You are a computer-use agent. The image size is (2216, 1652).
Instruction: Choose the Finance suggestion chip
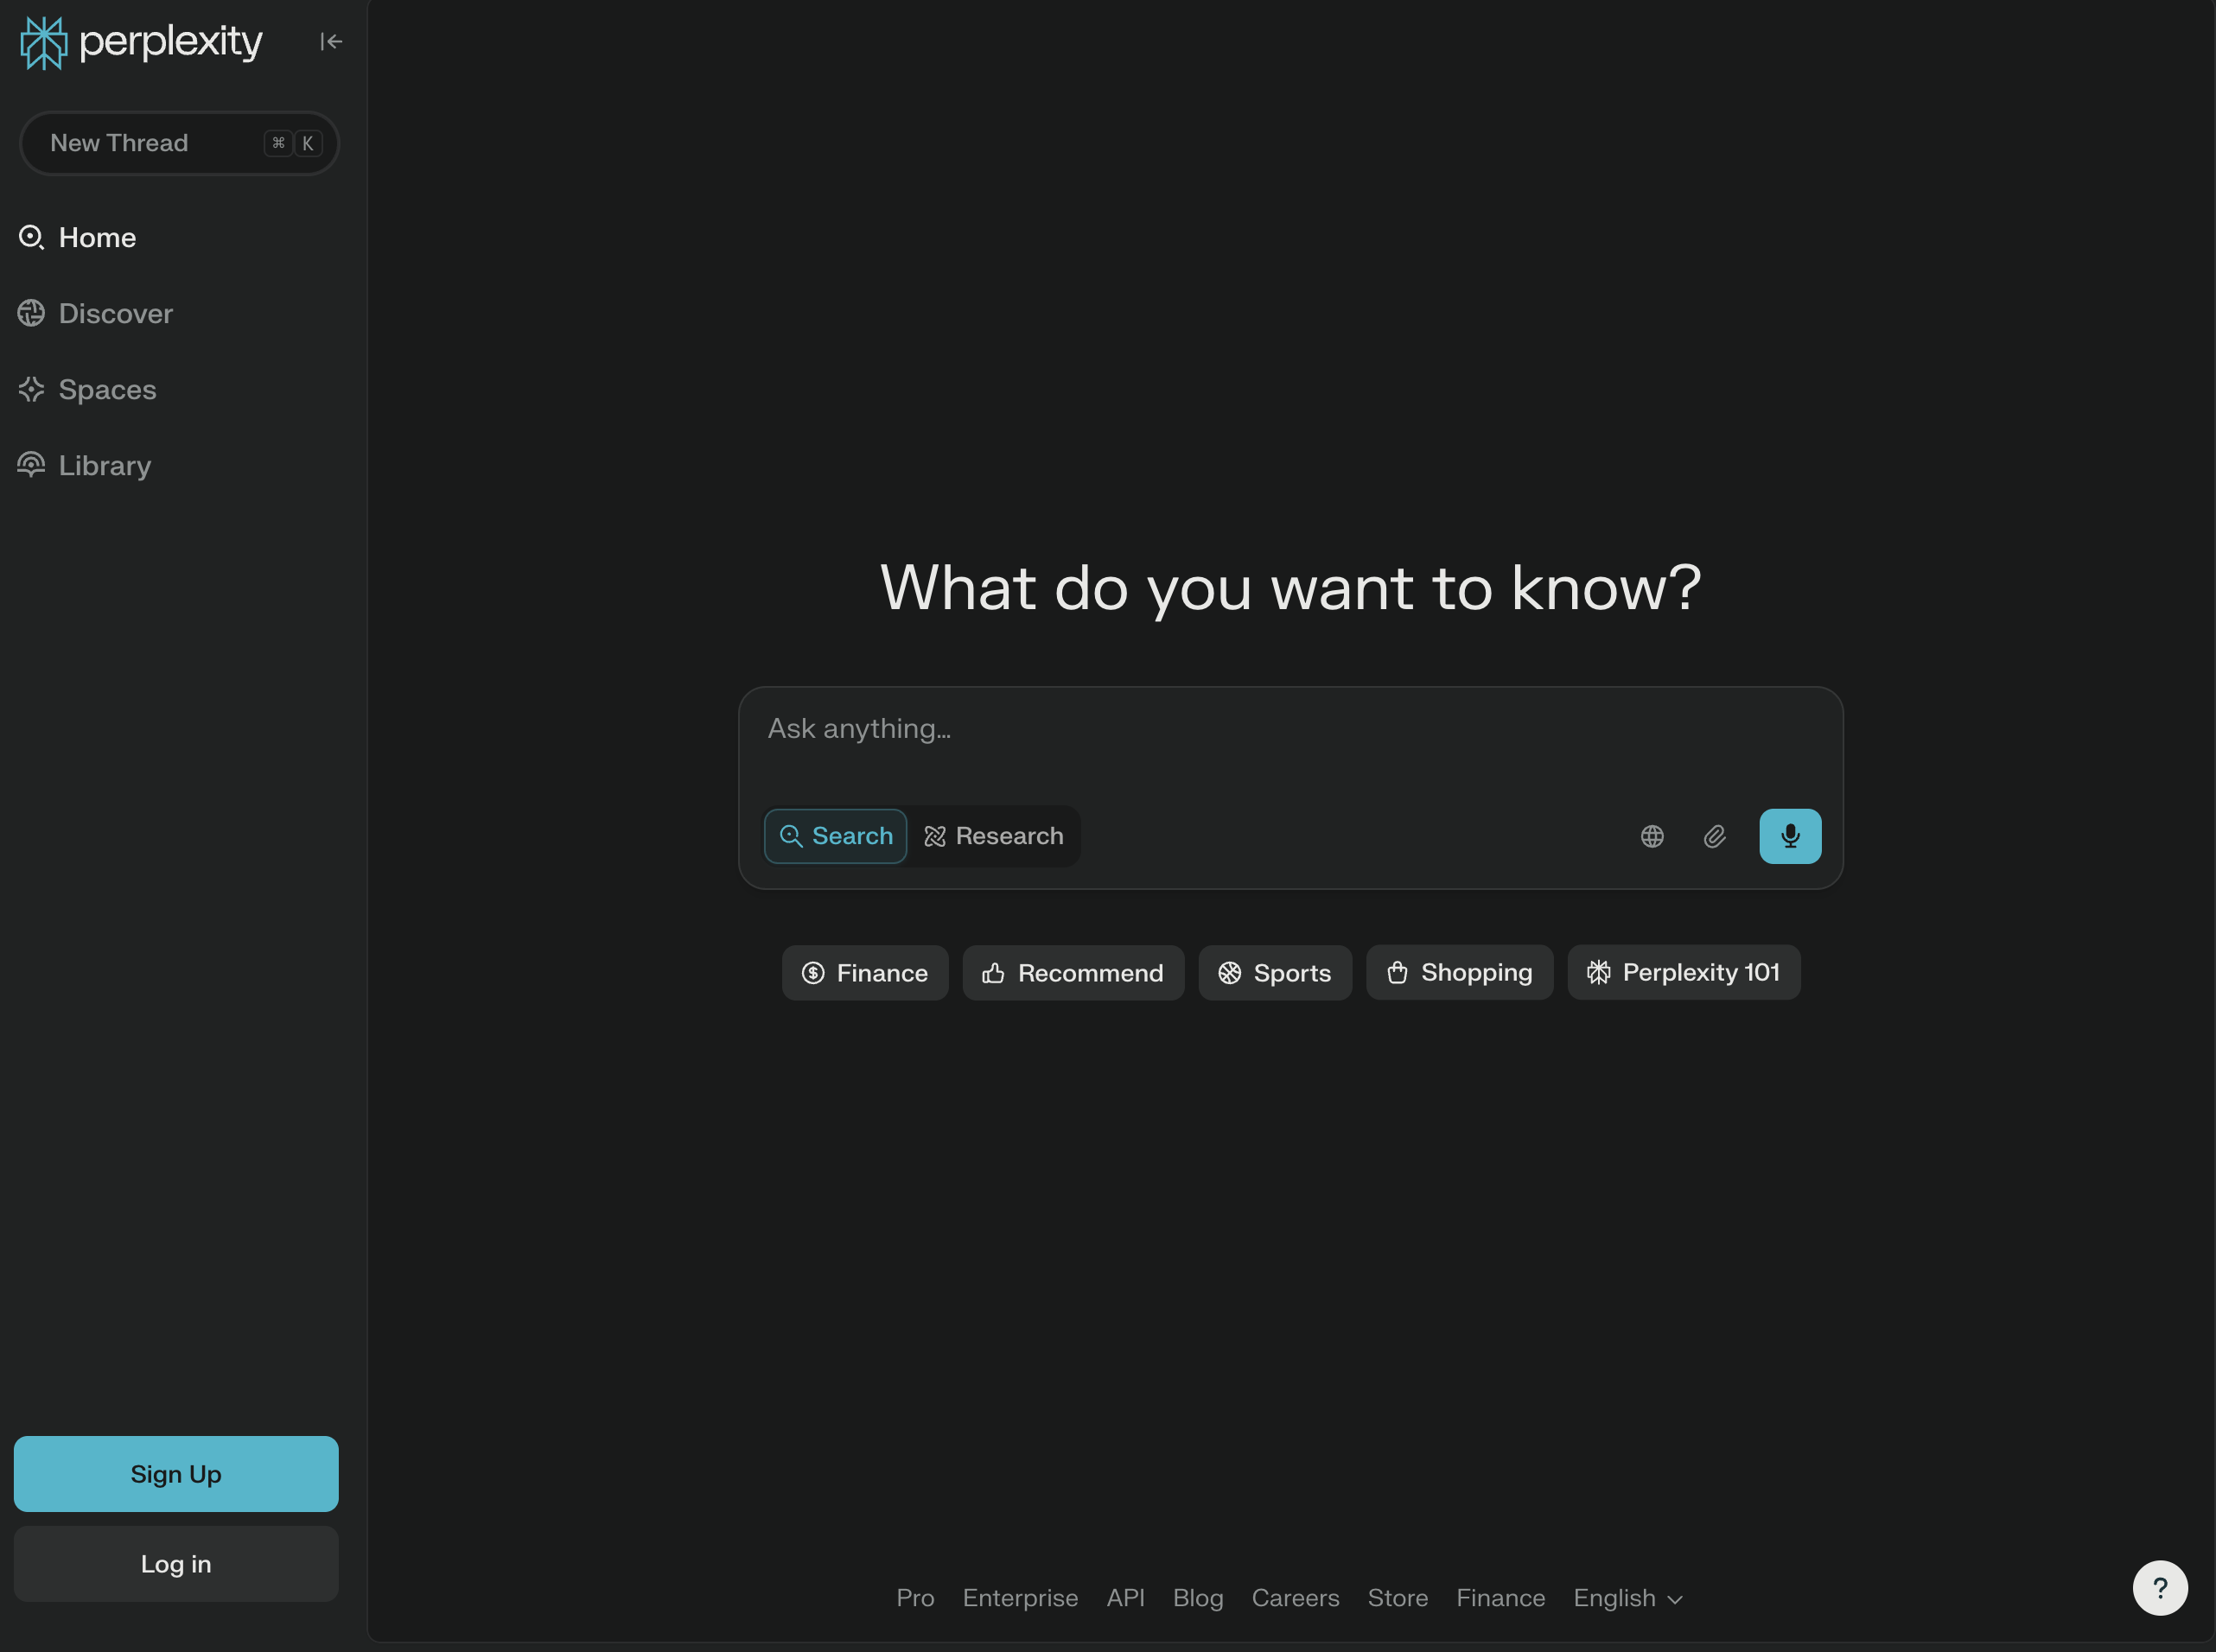click(x=865, y=973)
